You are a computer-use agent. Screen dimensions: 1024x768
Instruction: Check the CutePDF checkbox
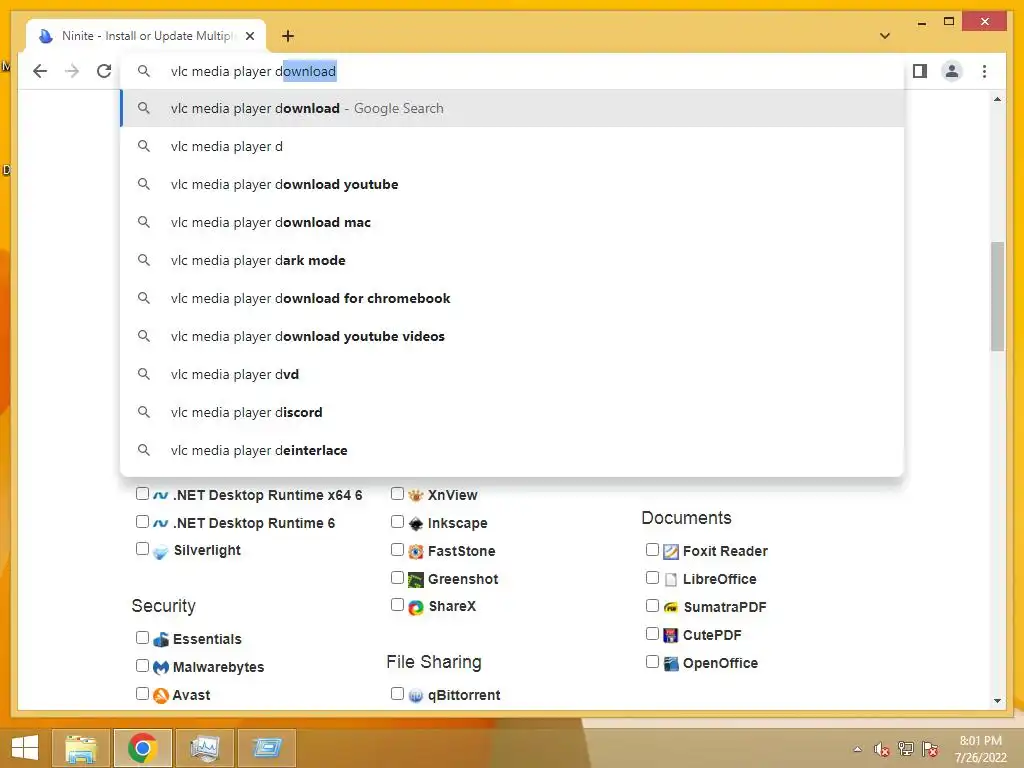point(652,634)
